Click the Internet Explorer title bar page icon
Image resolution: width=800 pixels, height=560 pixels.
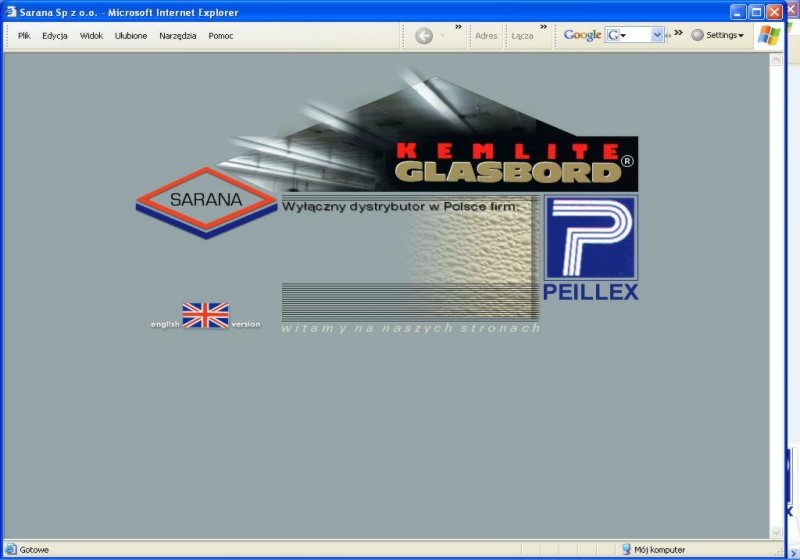(11, 12)
